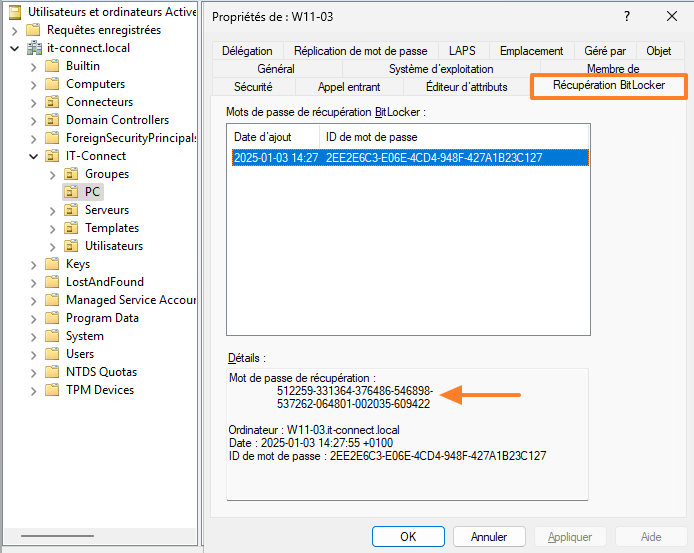Open the Système d'exploitation tab
Viewport: 694px width, 553px height.
point(441,69)
